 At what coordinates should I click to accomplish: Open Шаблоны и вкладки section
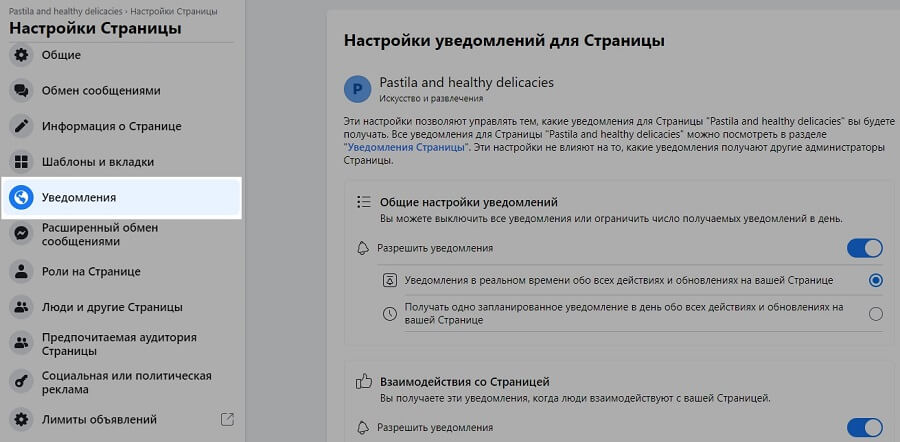click(x=122, y=162)
